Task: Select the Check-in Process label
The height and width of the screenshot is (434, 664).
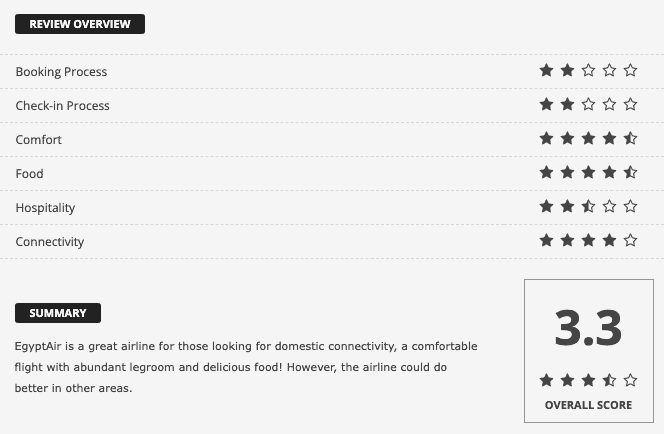Action: click(x=63, y=106)
